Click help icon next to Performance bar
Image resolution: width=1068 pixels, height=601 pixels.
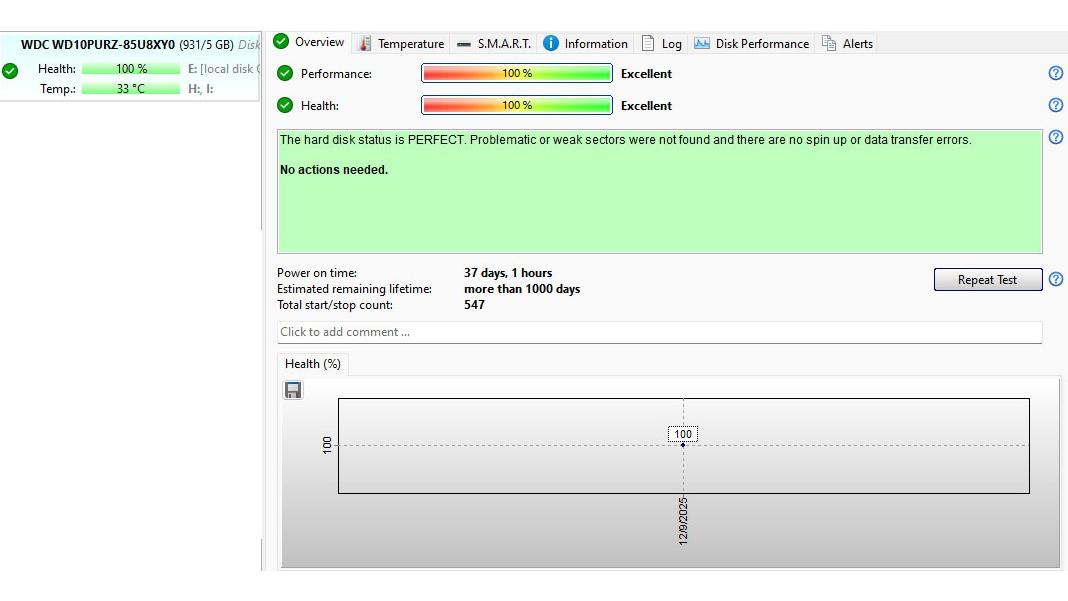(1055, 73)
